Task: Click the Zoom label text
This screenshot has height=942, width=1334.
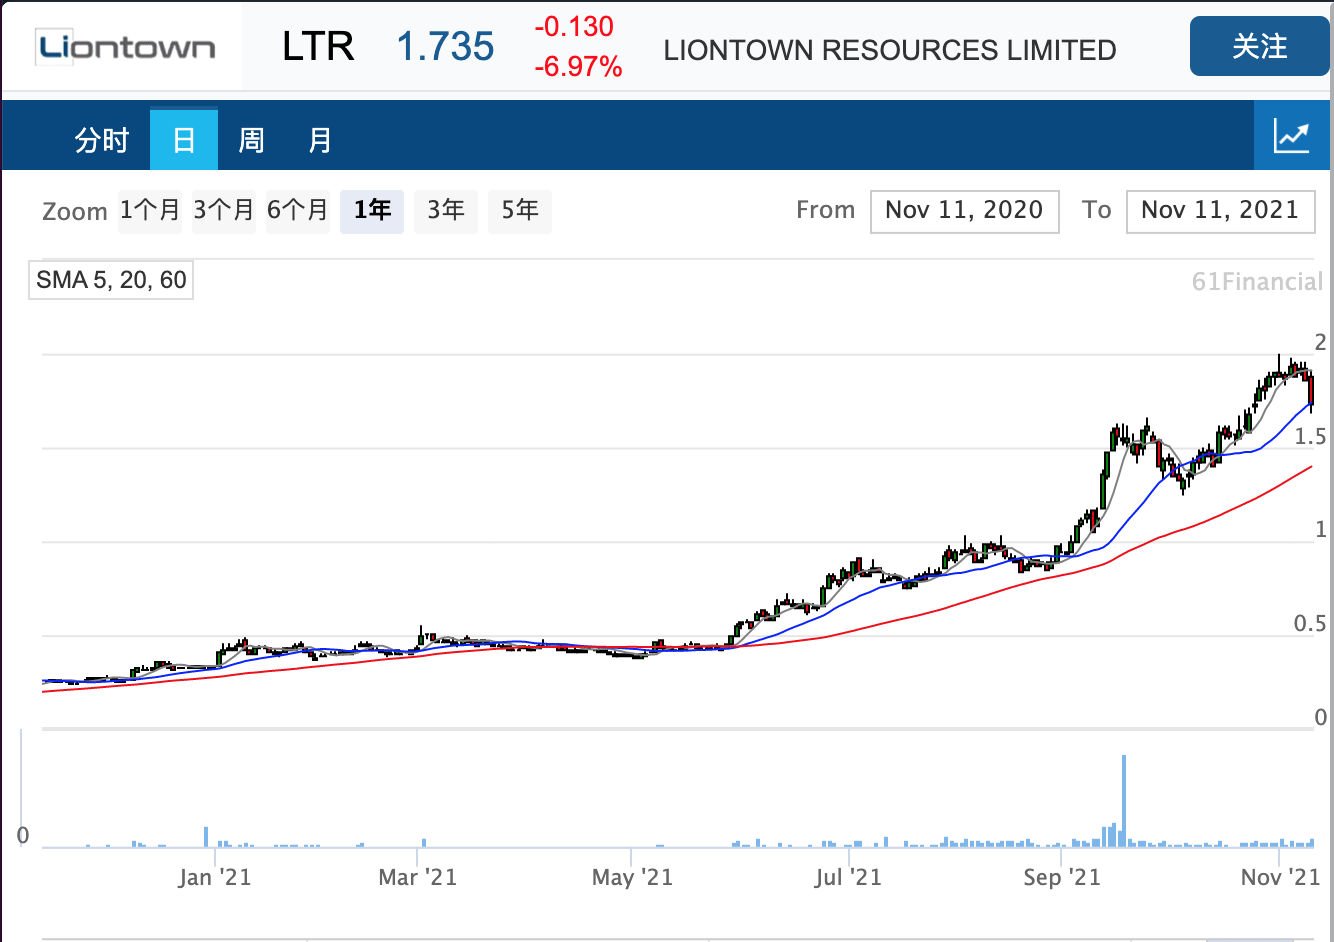Action: point(75,212)
